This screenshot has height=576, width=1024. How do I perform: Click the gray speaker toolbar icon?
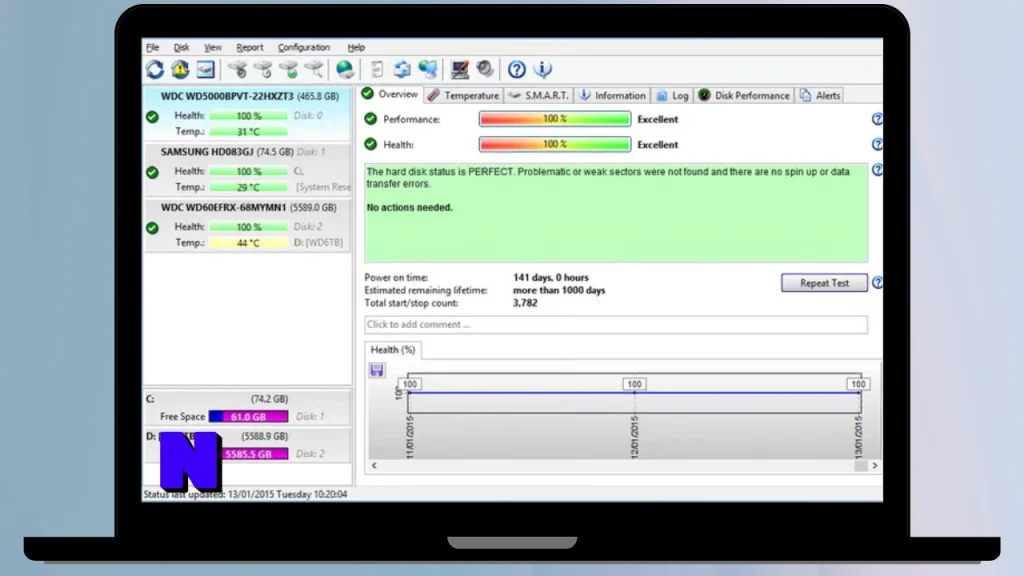(485, 69)
